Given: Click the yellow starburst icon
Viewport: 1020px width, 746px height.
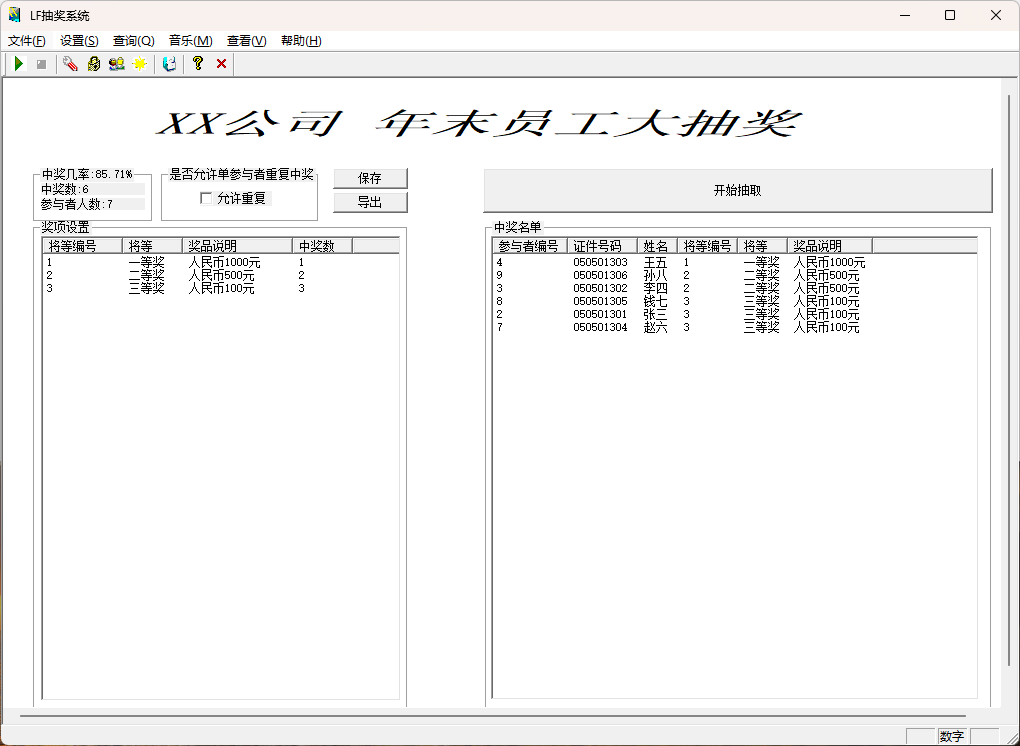Looking at the screenshot, I should tap(140, 64).
